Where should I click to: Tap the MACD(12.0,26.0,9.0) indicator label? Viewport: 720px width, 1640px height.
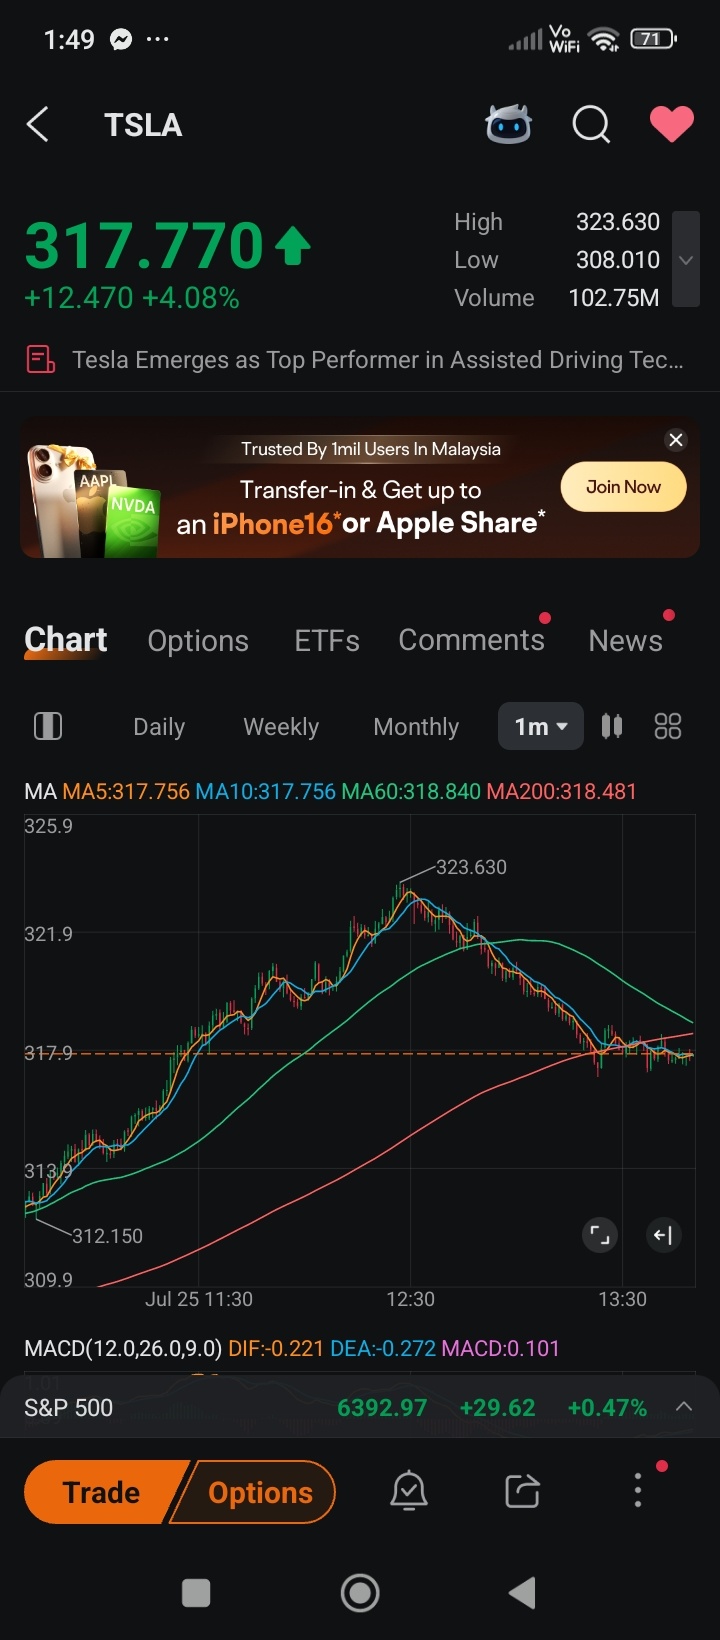tap(123, 1348)
